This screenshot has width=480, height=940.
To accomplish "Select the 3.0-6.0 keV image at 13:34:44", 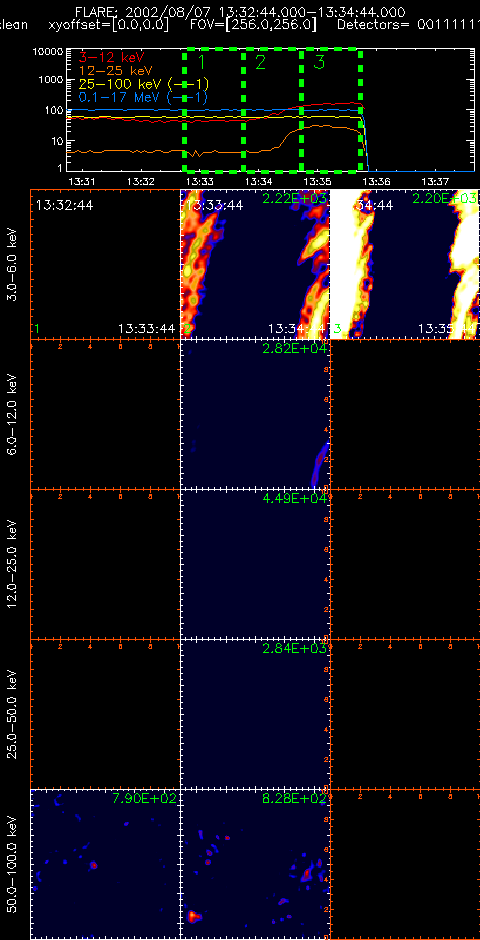I will coord(405,264).
